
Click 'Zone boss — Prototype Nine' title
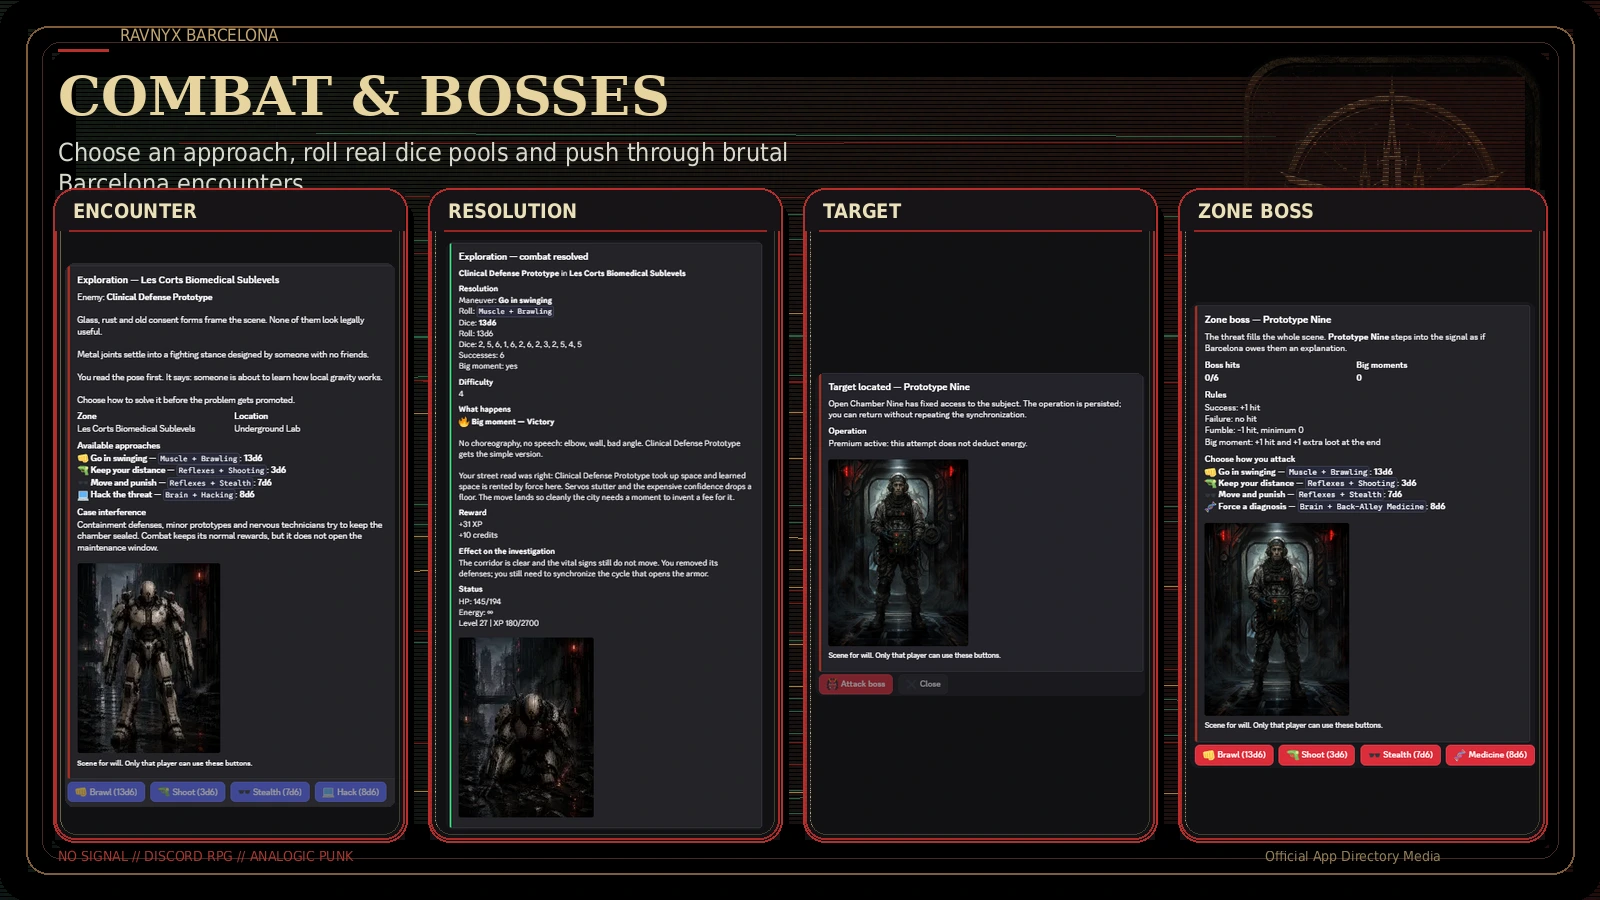(1268, 320)
